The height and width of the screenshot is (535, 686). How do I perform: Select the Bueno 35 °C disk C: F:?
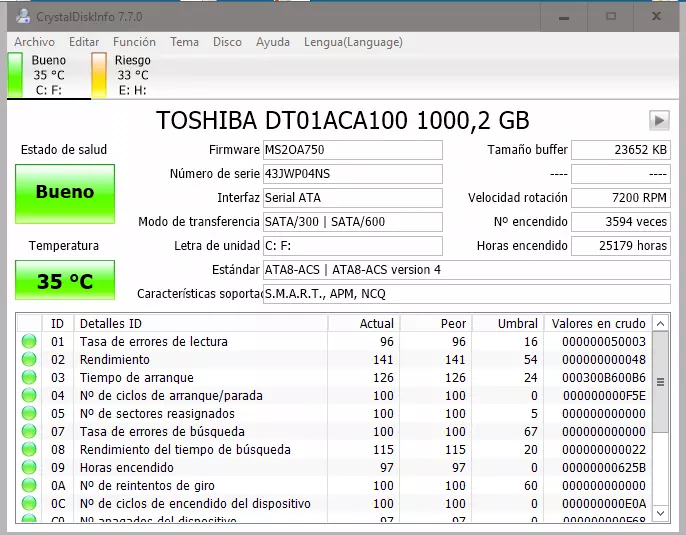[x=48, y=75]
